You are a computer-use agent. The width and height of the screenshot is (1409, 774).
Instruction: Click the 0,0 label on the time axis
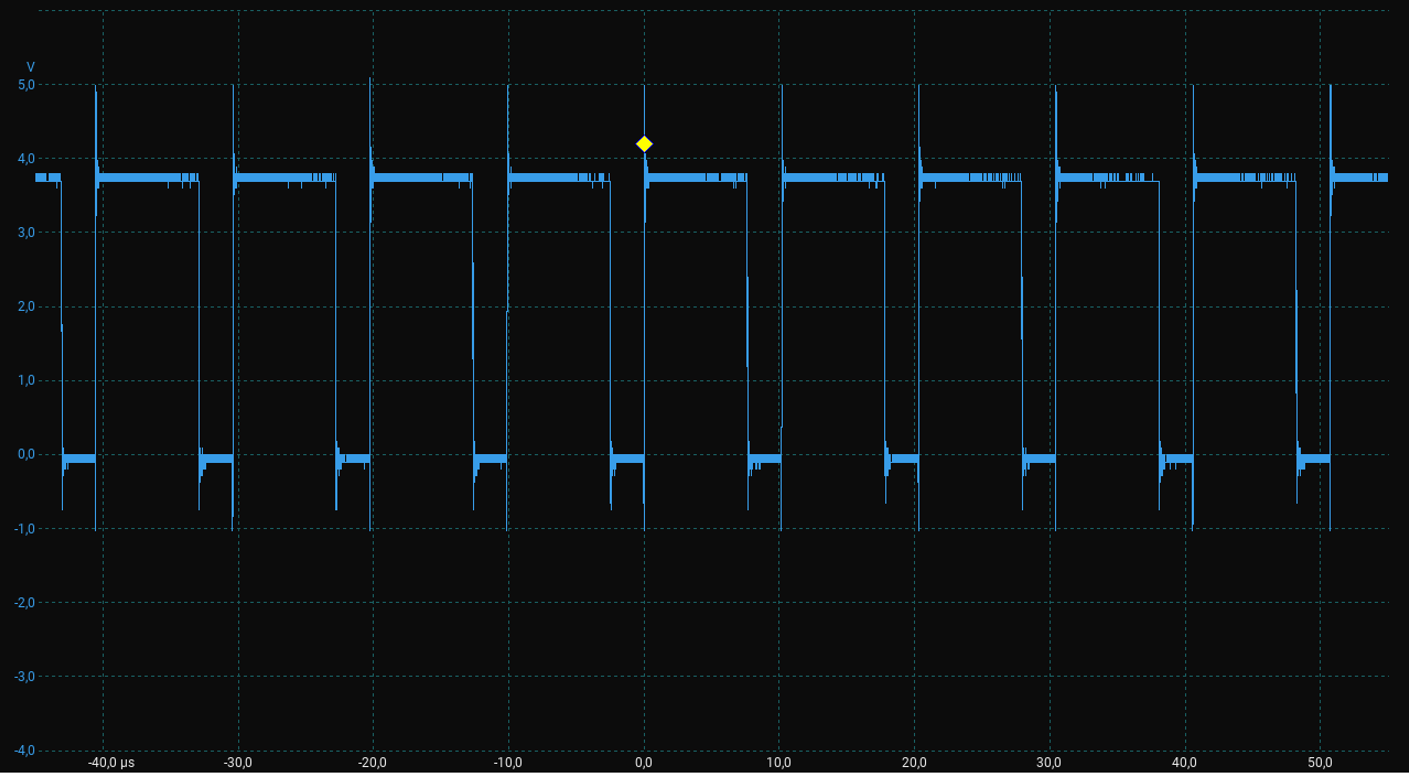click(x=644, y=763)
